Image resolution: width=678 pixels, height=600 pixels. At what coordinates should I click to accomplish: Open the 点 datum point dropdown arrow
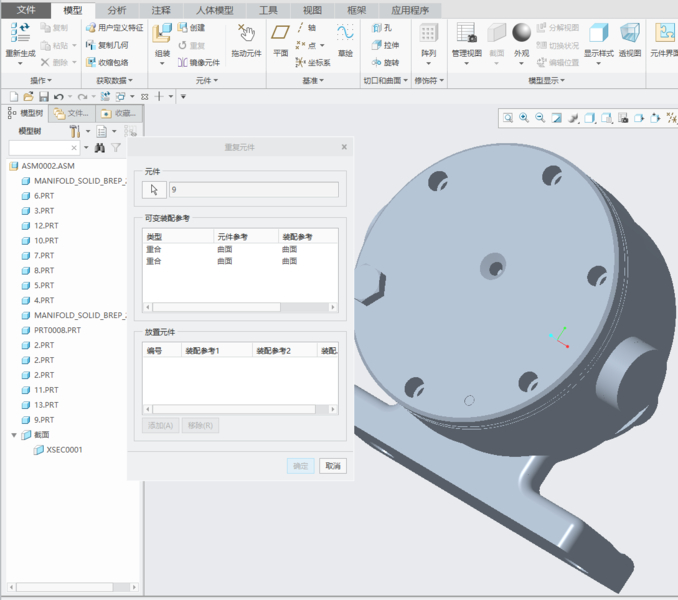click(x=322, y=45)
